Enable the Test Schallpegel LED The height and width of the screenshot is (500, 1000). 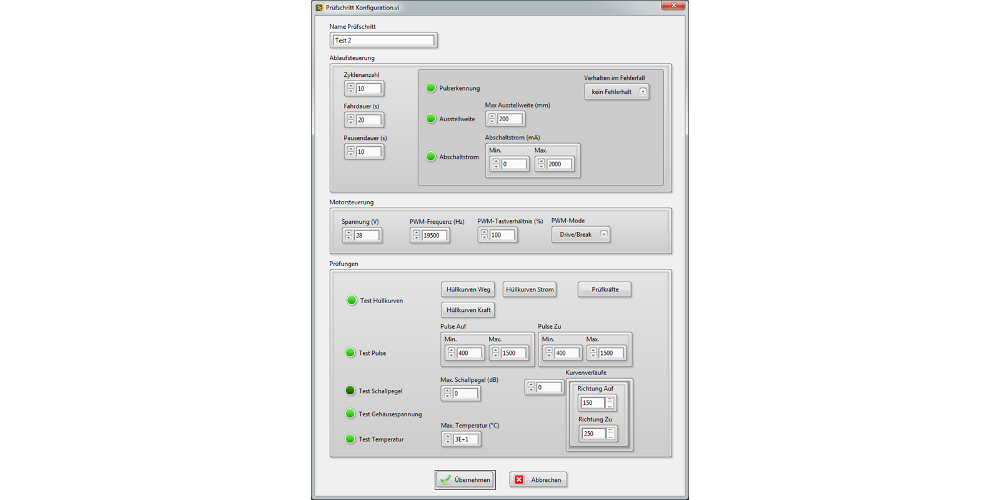coord(351,391)
